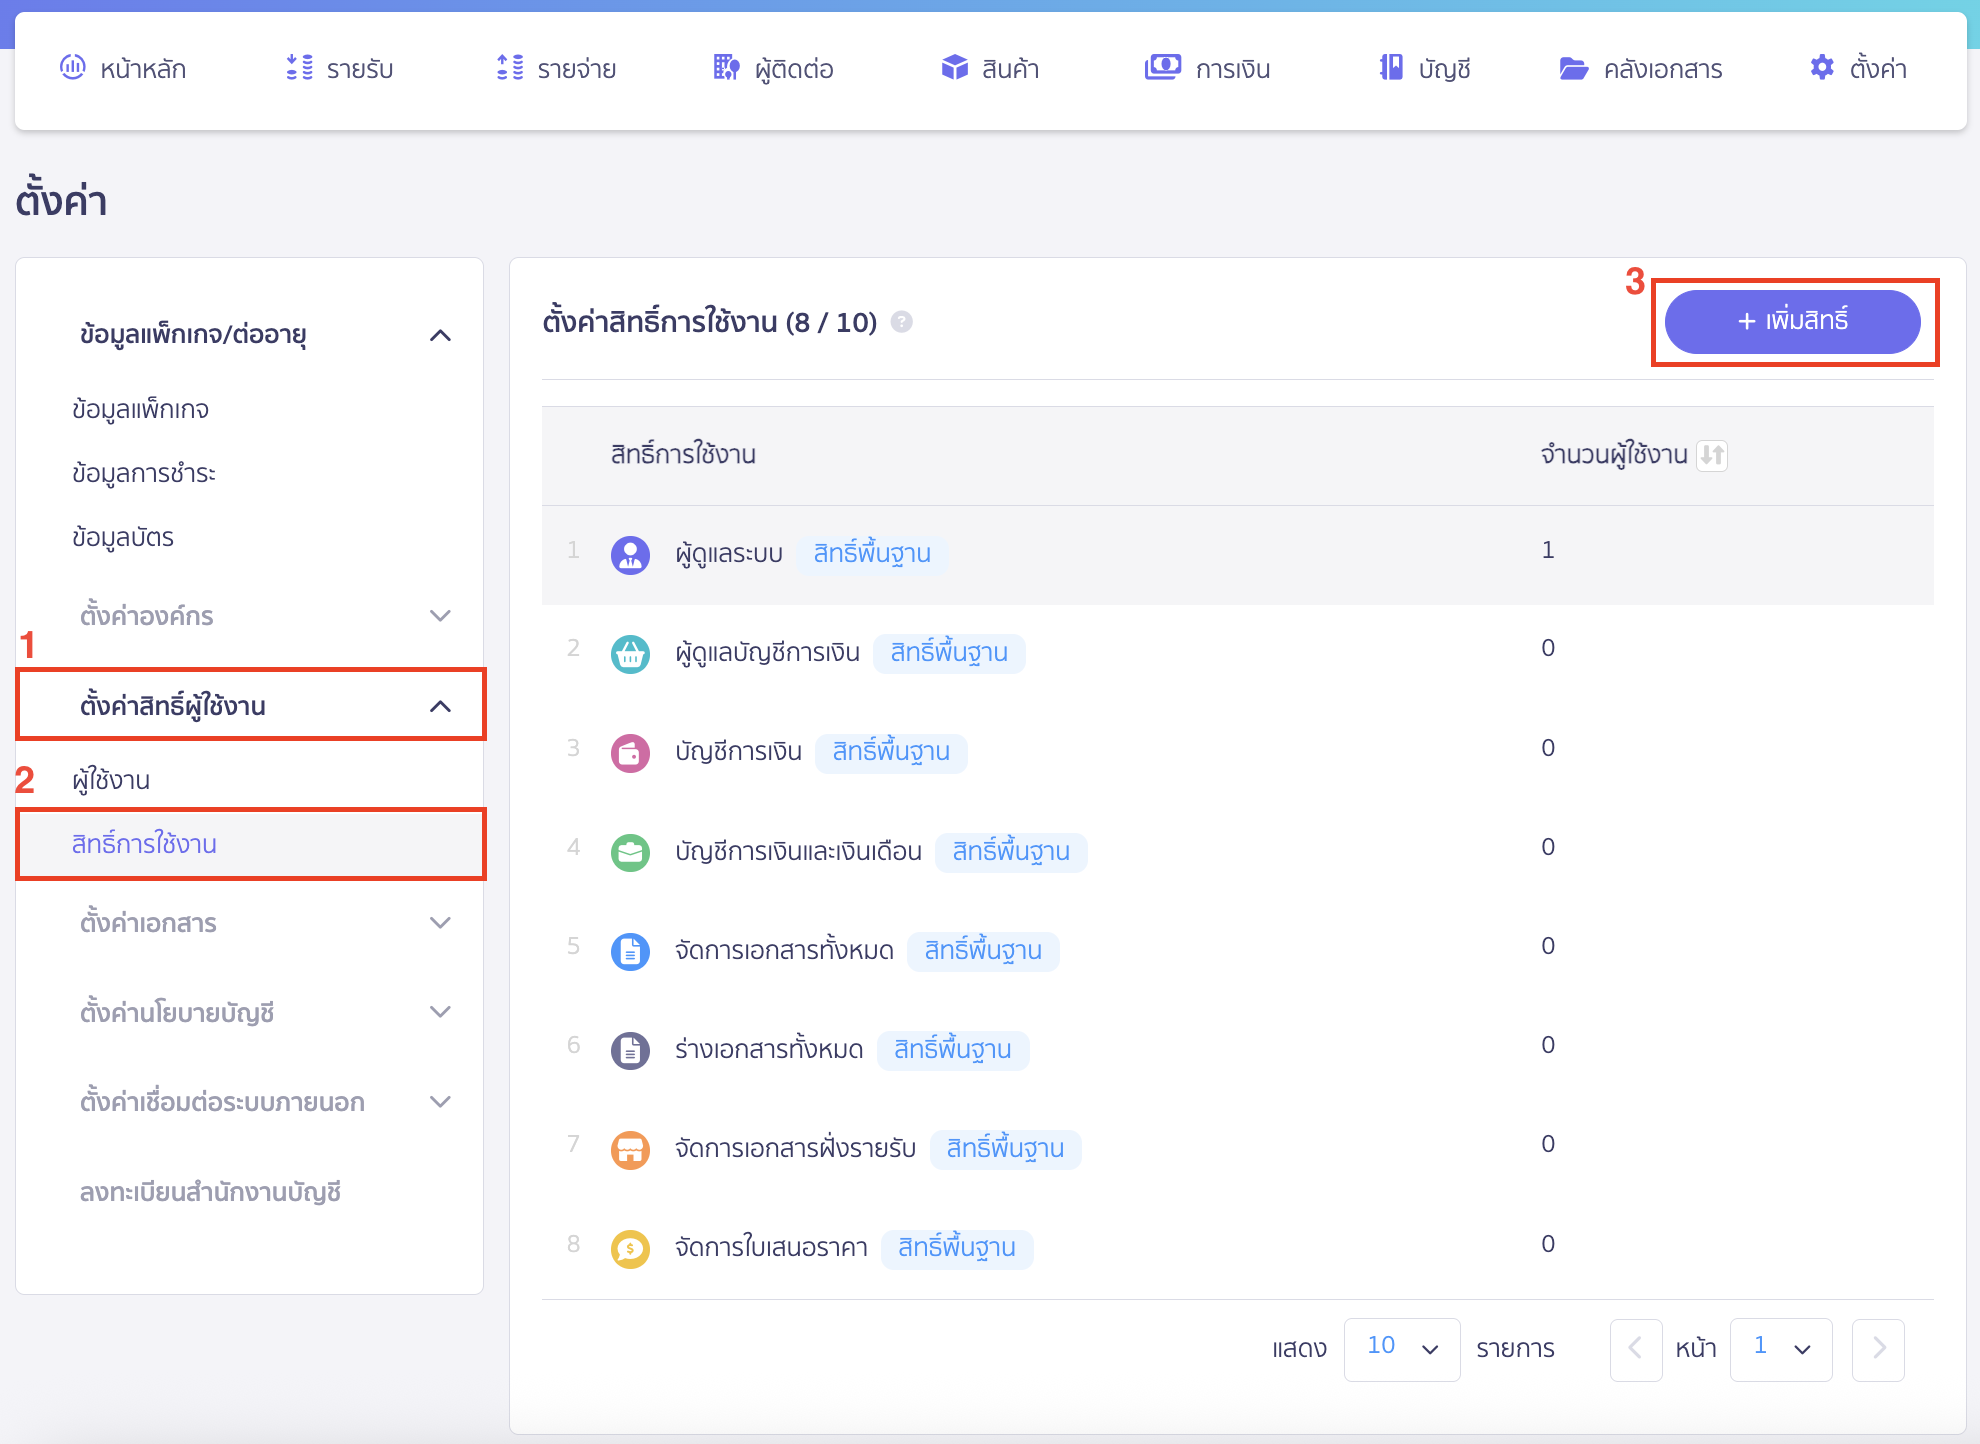Click the สินค้า products box icon

(x=953, y=68)
